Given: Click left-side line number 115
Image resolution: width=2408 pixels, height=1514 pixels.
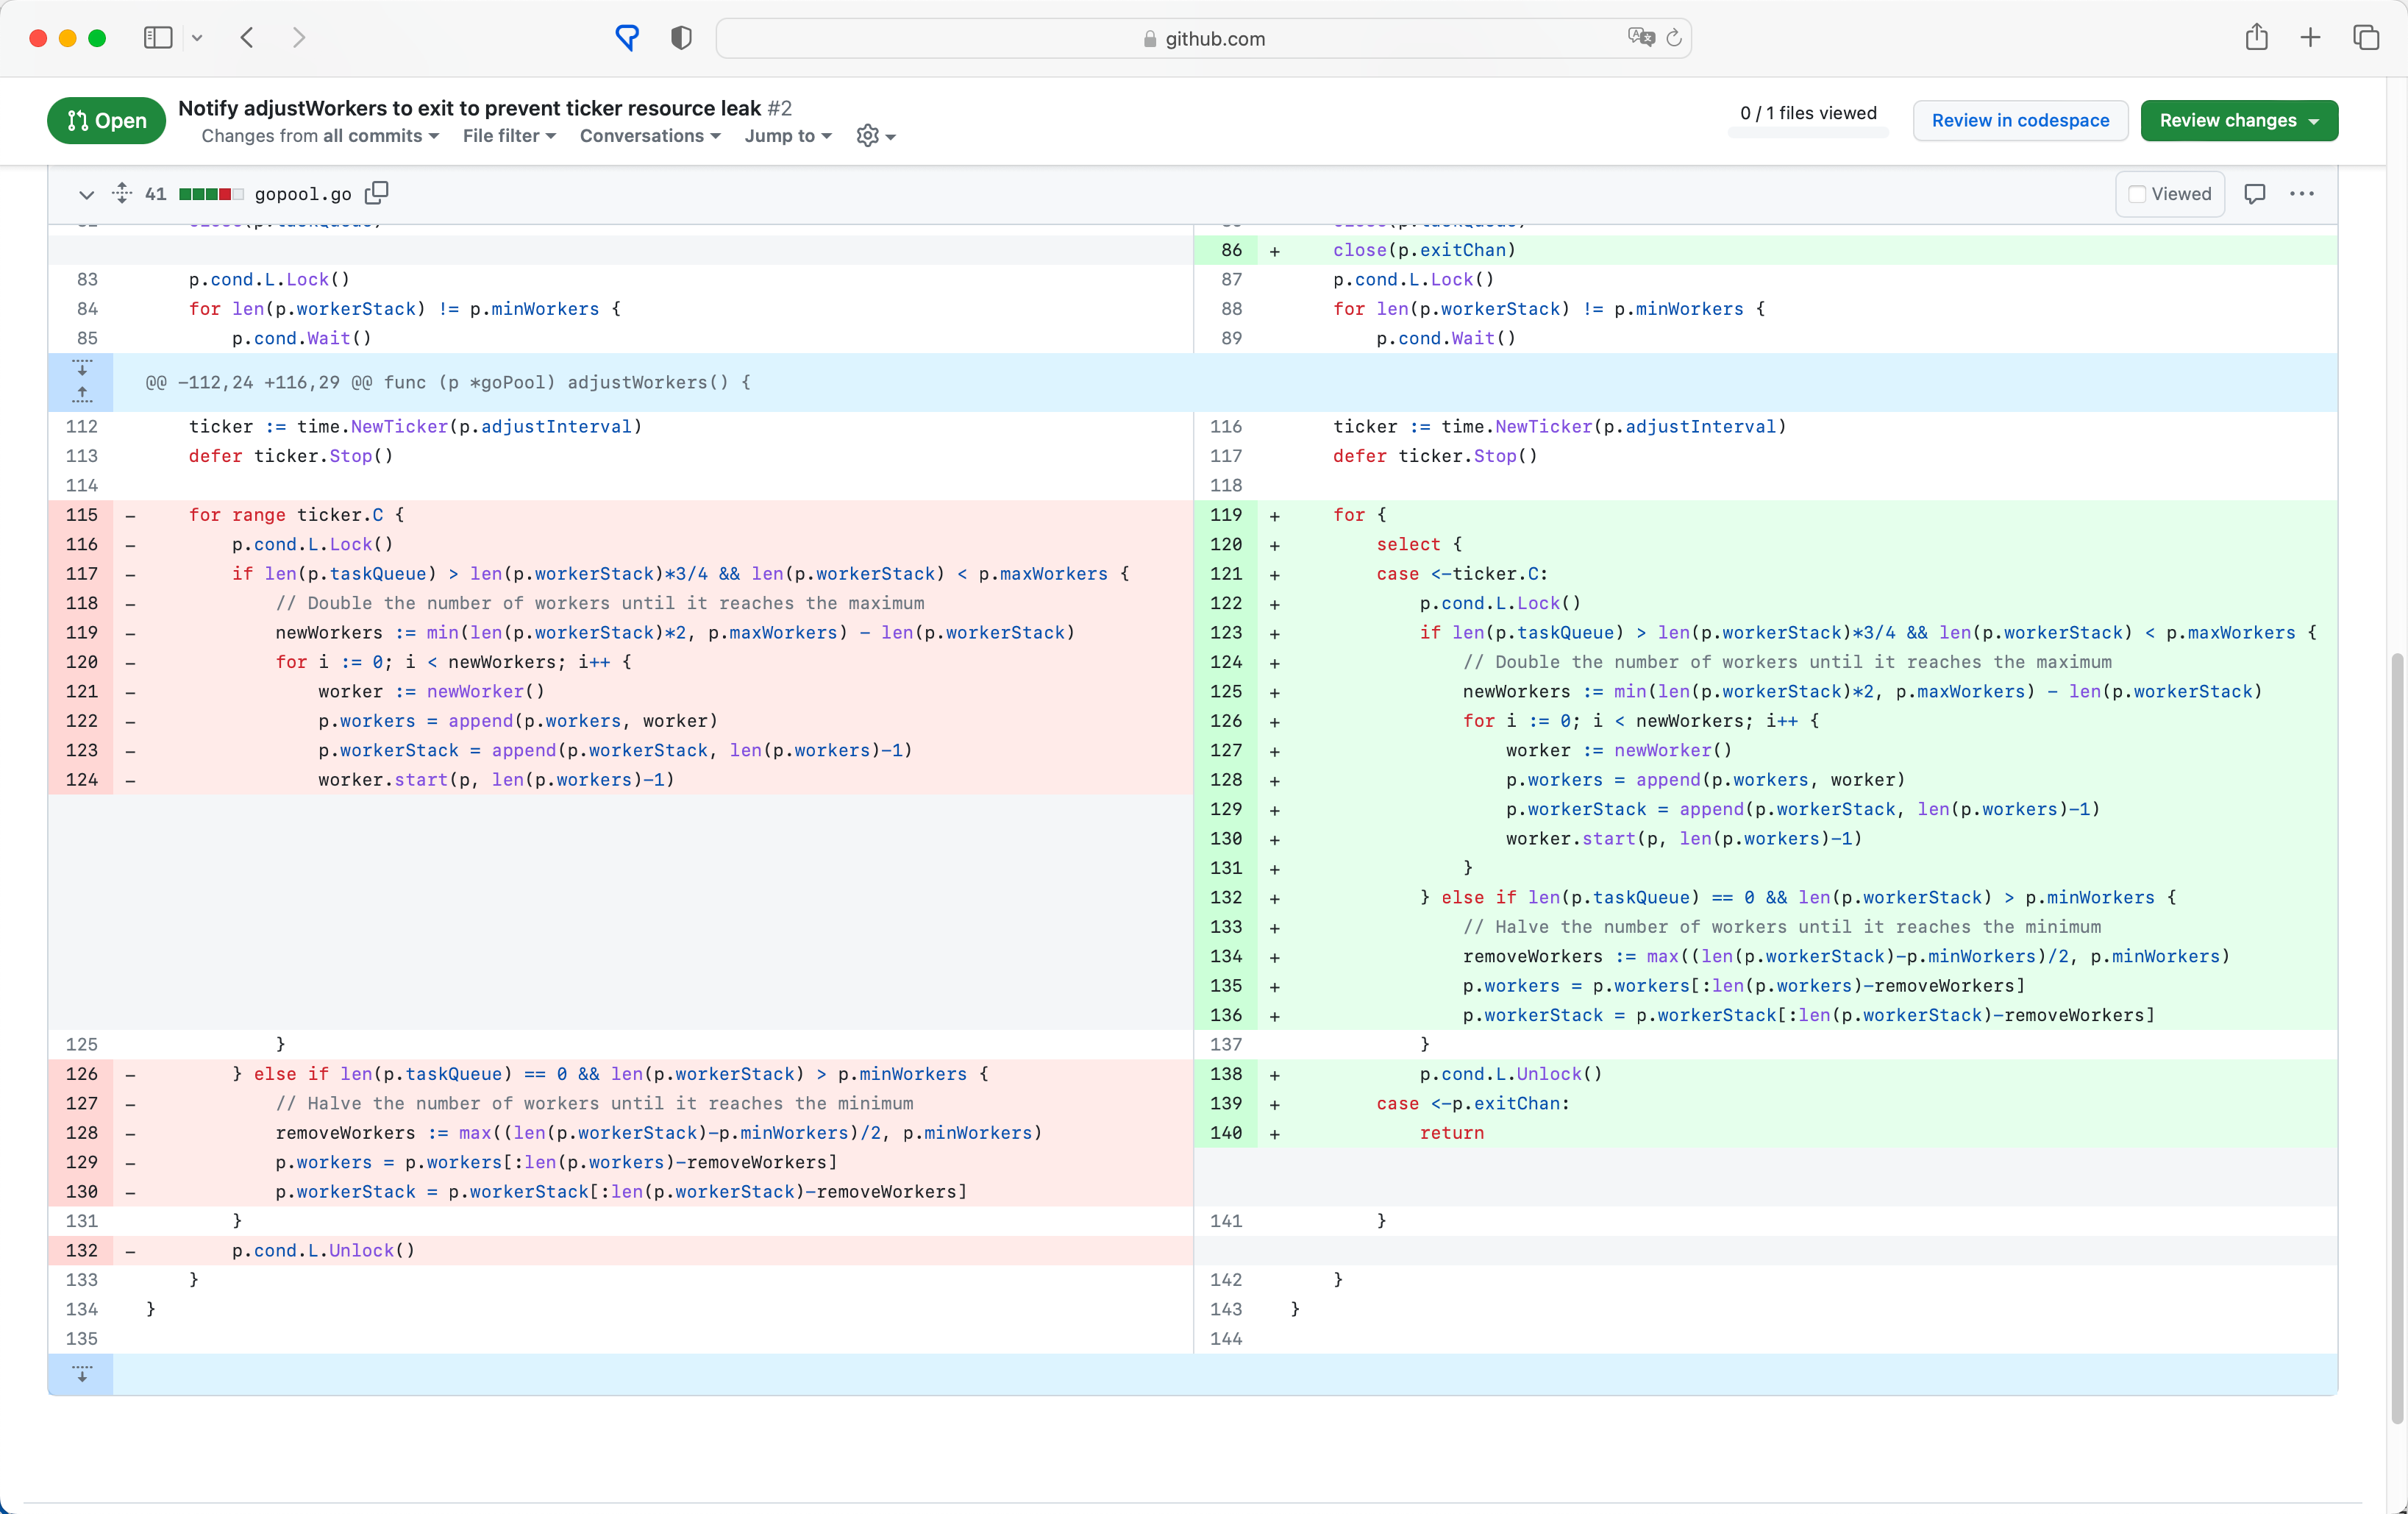Looking at the screenshot, I should click(82, 515).
